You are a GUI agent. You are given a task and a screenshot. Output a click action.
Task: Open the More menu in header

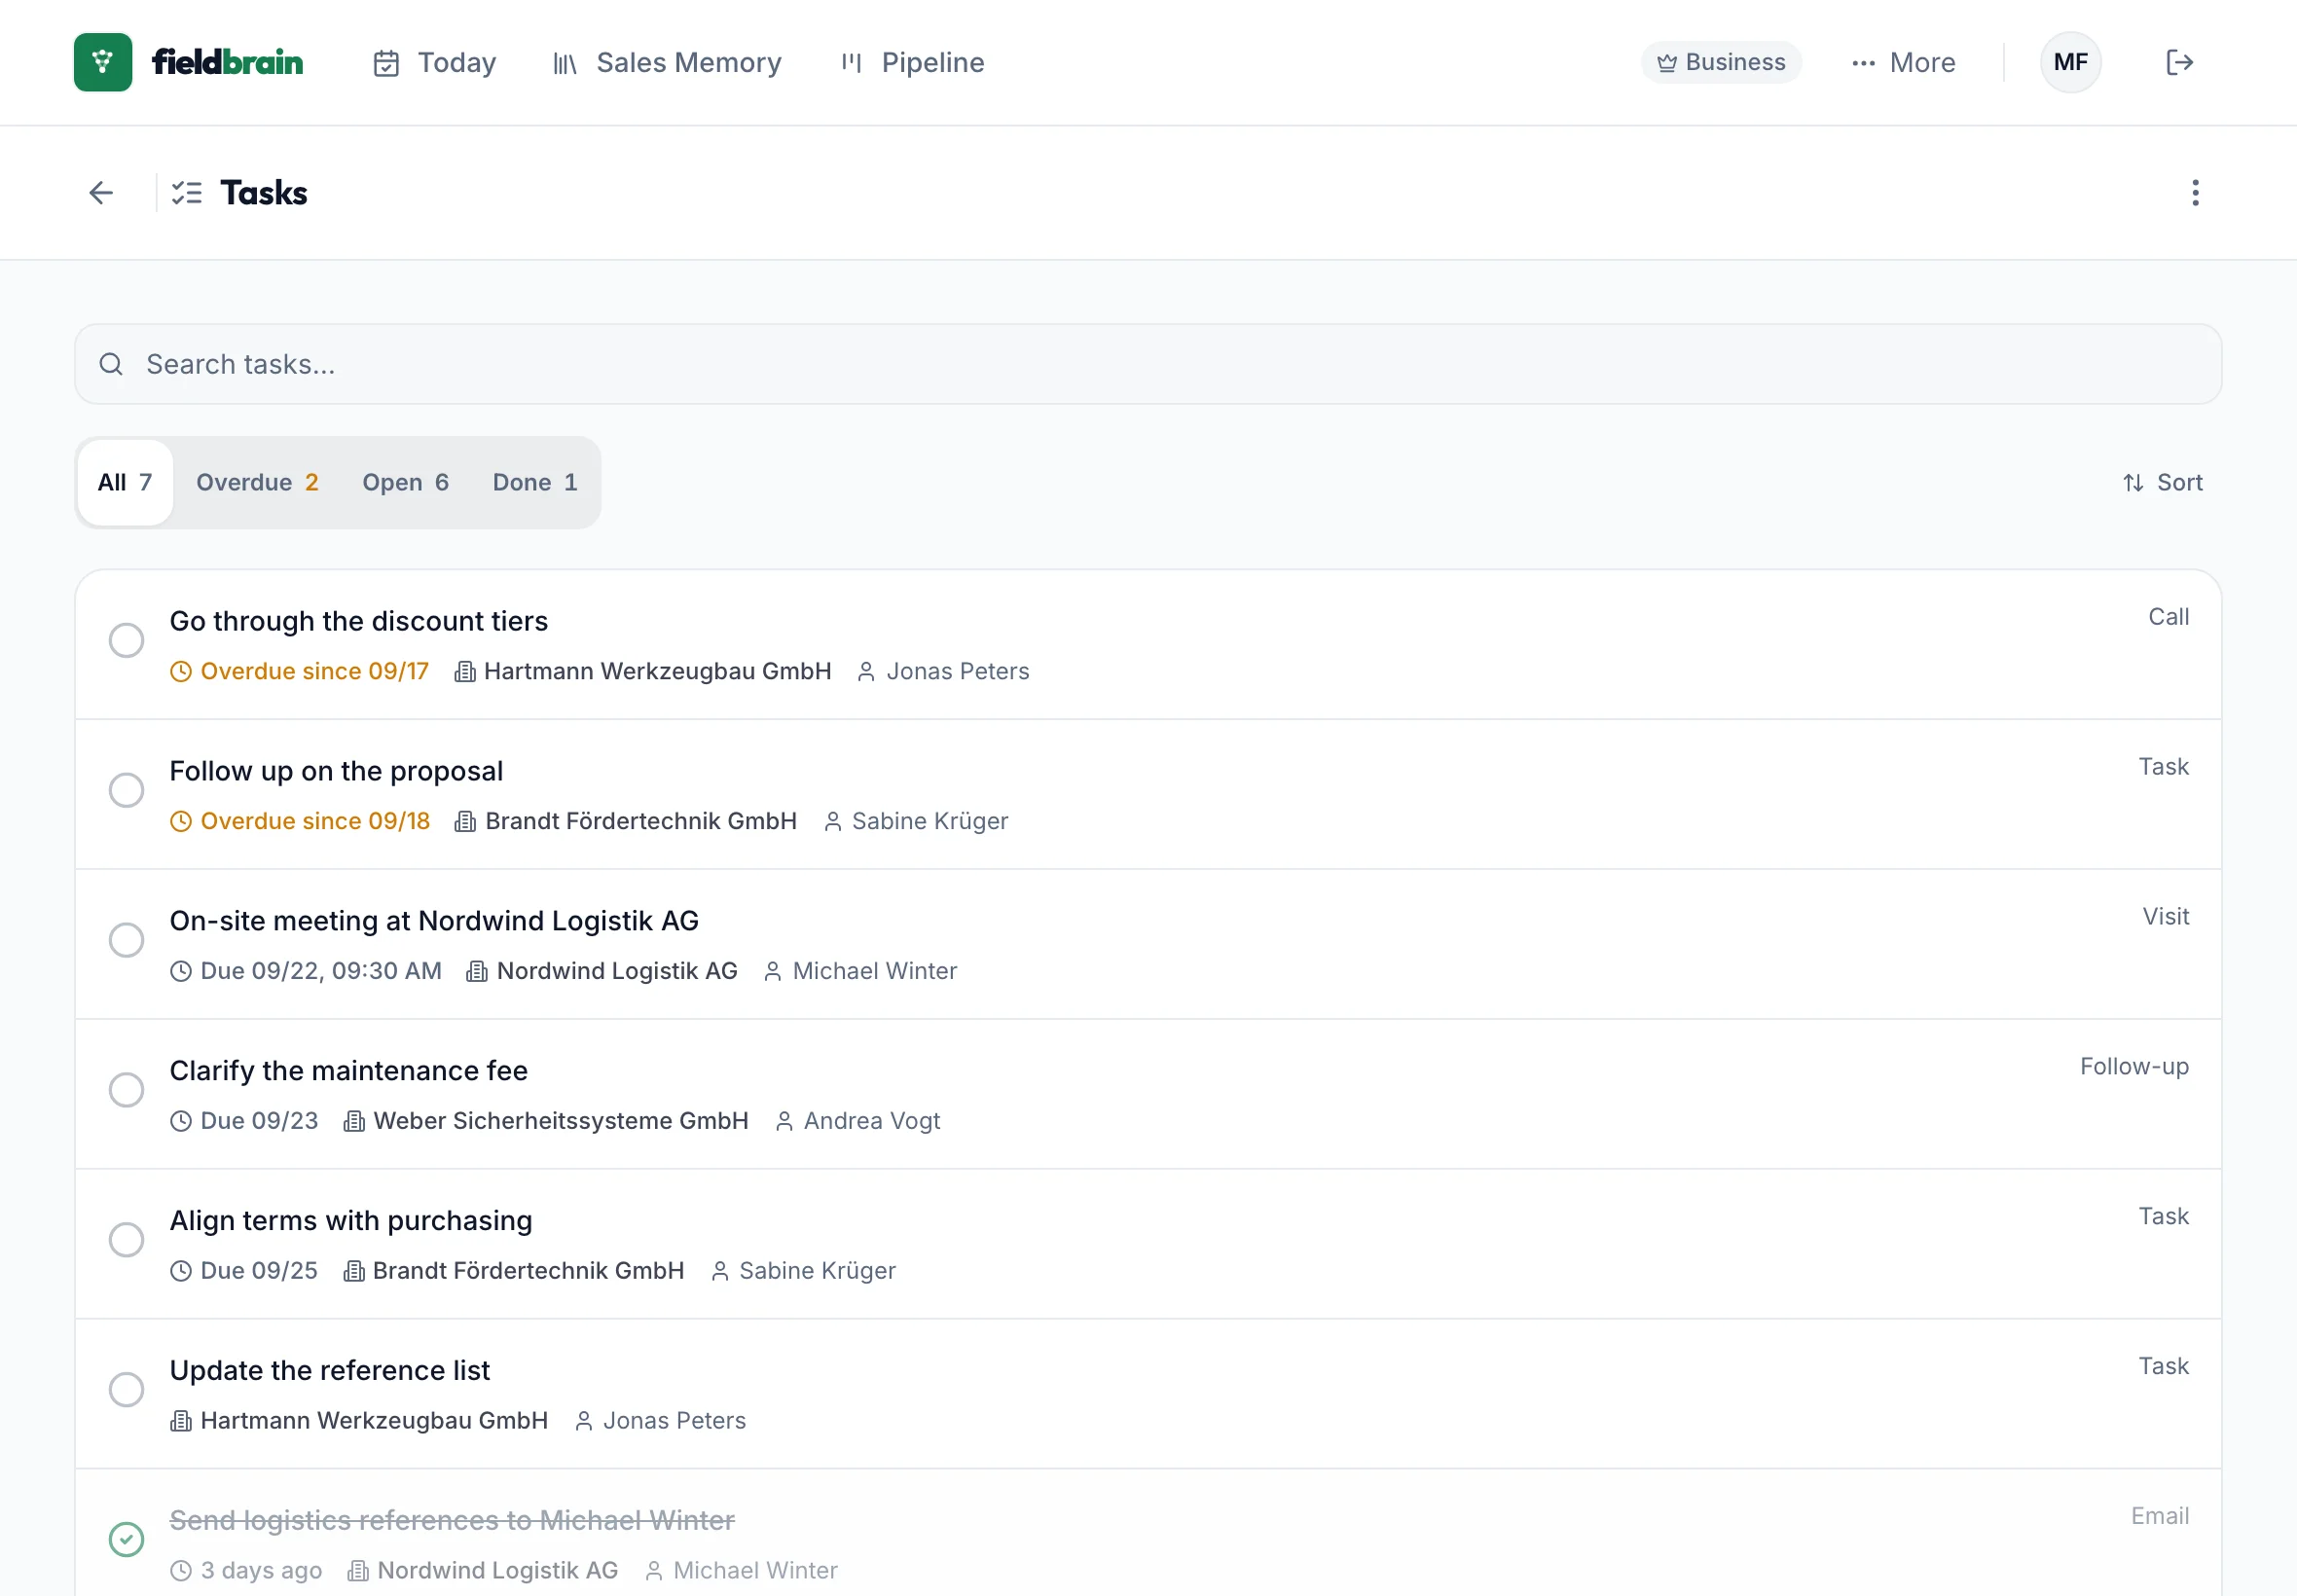tap(1903, 62)
